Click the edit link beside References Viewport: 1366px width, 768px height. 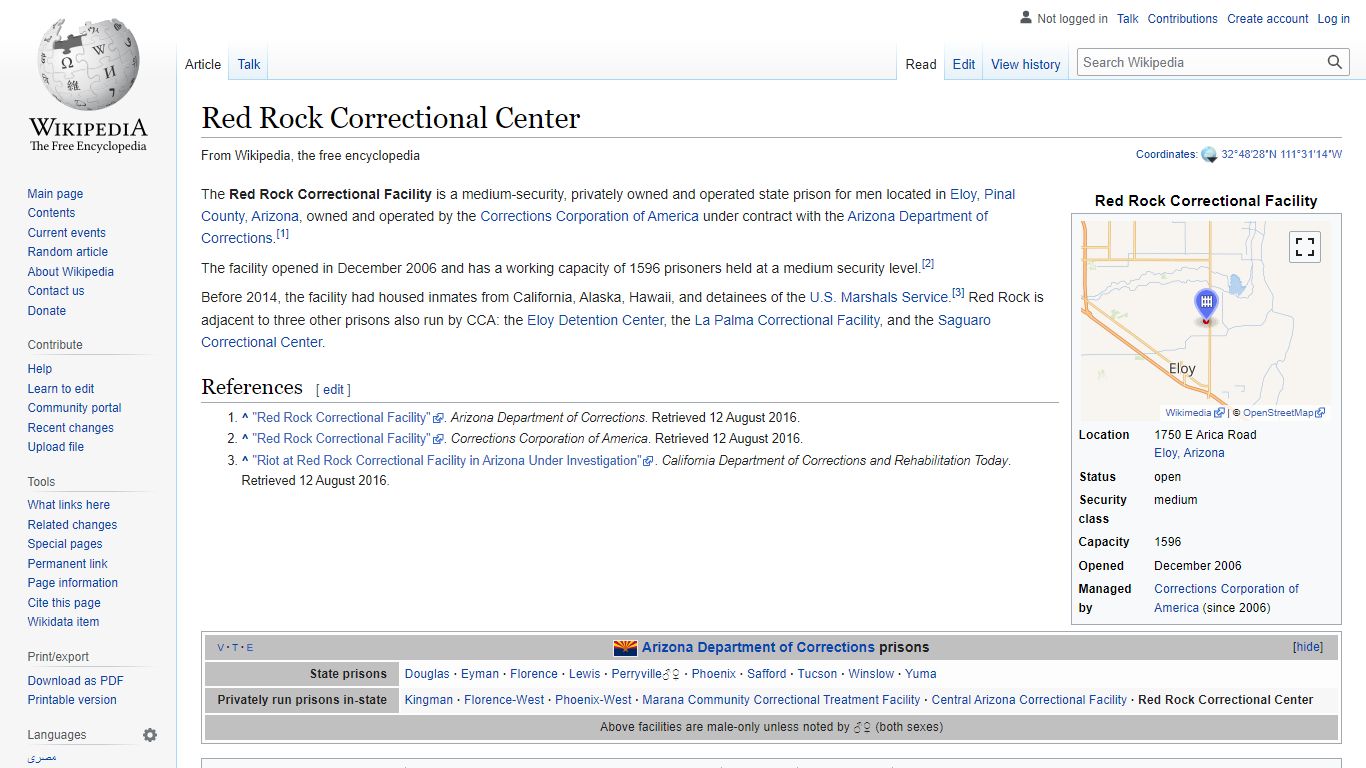point(333,390)
